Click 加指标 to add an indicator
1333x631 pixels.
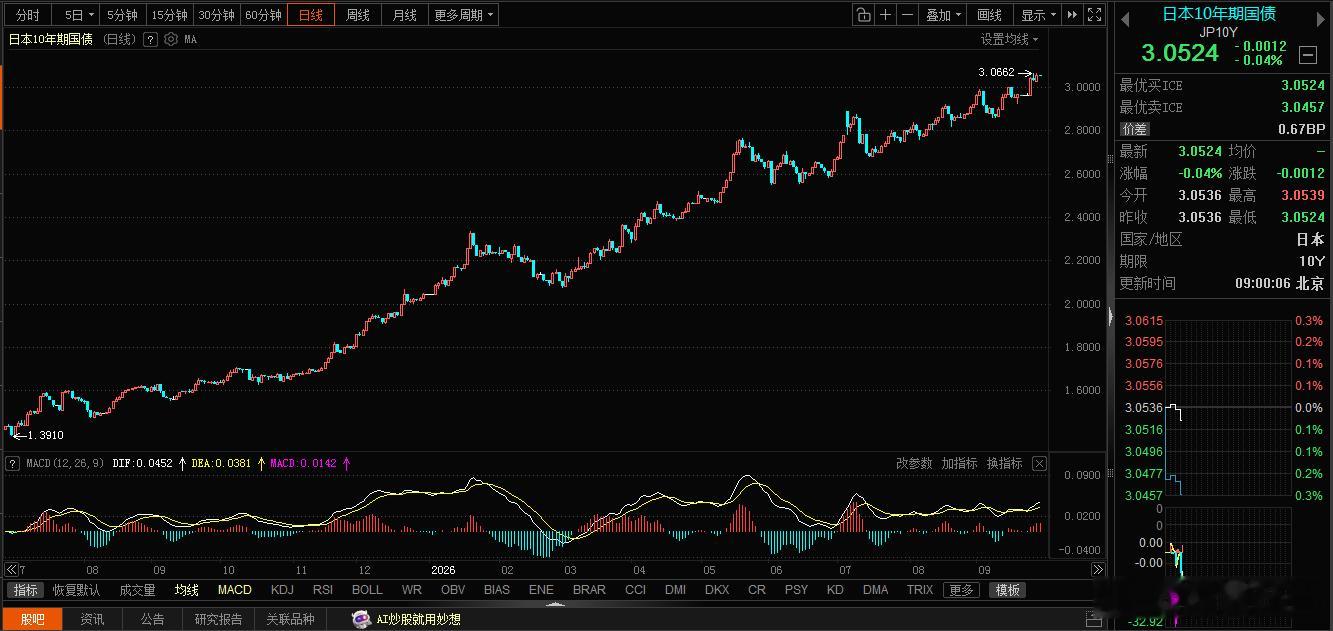click(x=959, y=463)
